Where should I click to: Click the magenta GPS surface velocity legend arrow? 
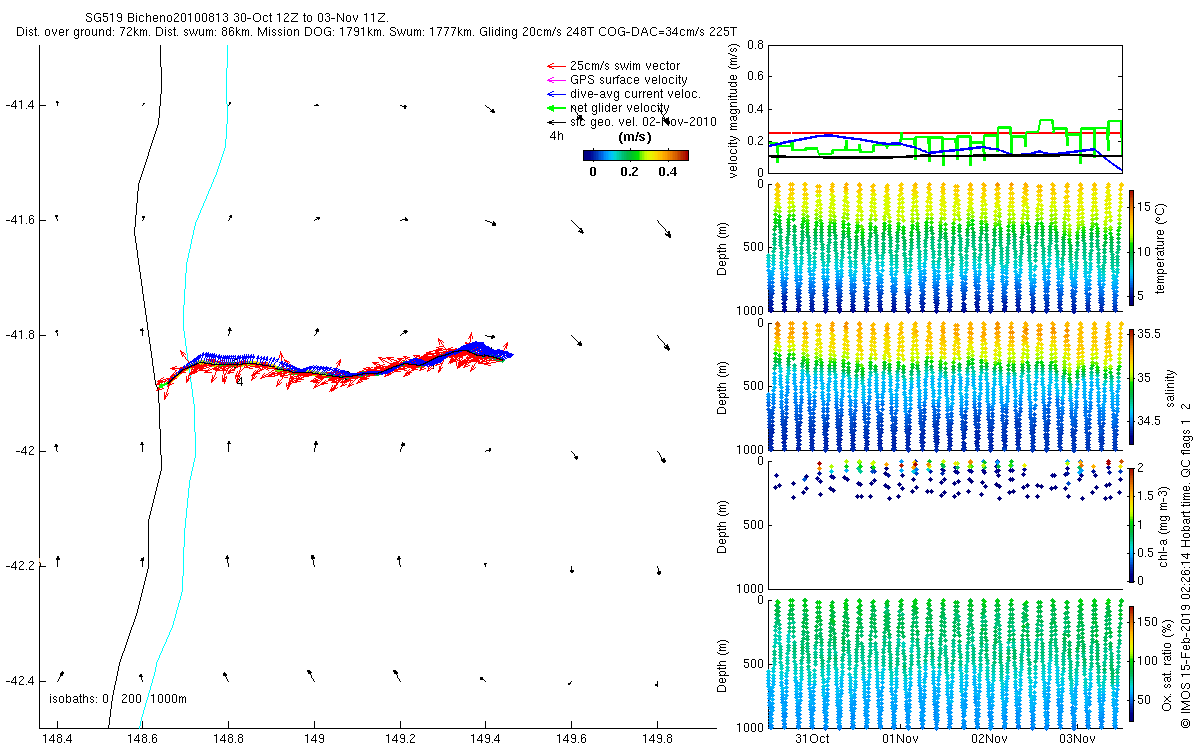click(555, 79)
